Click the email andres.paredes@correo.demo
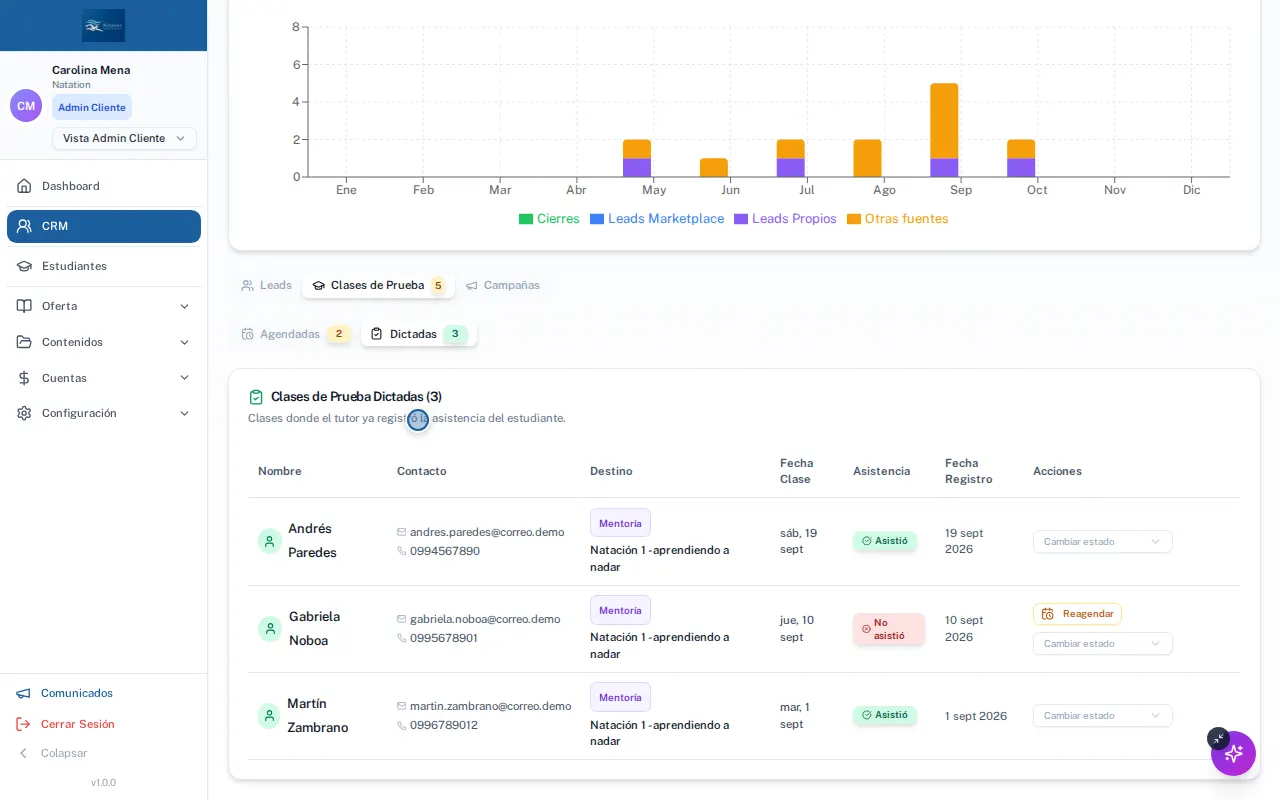This screenshot has width=1280, height=800. (487, 532)
